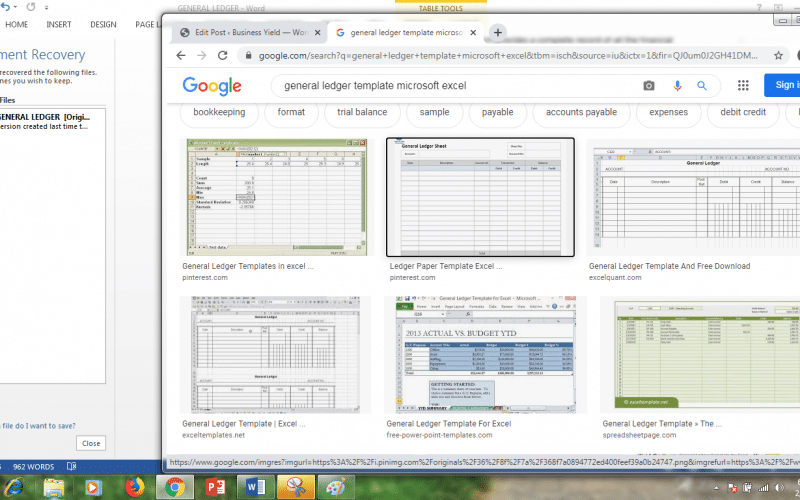This screenshot has height=500, width=800.
Task: Expand the Word undo history dropdown
Action: tap(17, 7)
